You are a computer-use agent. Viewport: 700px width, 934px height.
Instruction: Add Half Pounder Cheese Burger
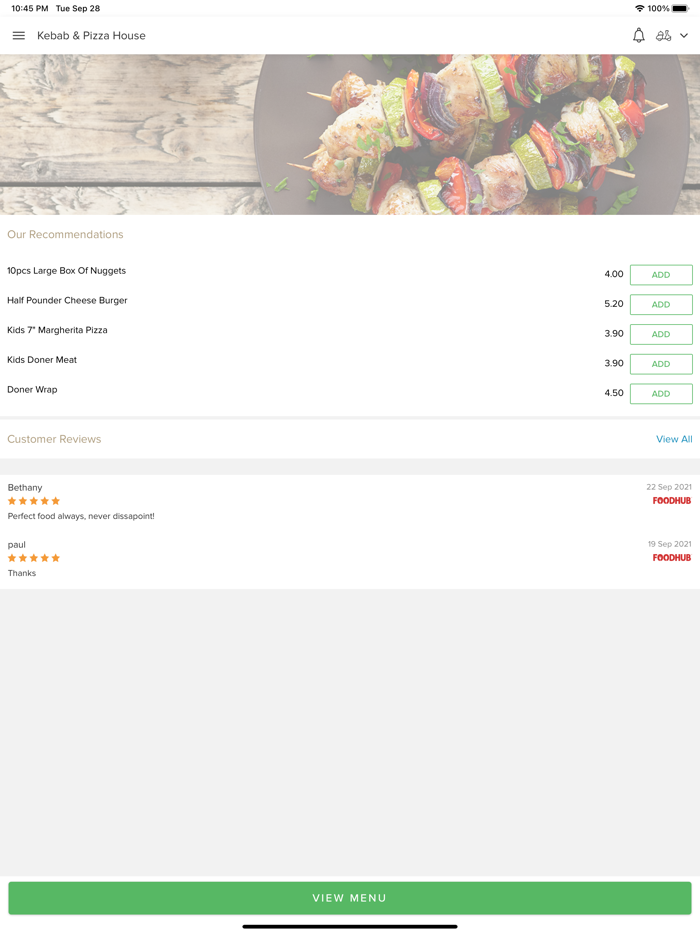pos(661,304)
